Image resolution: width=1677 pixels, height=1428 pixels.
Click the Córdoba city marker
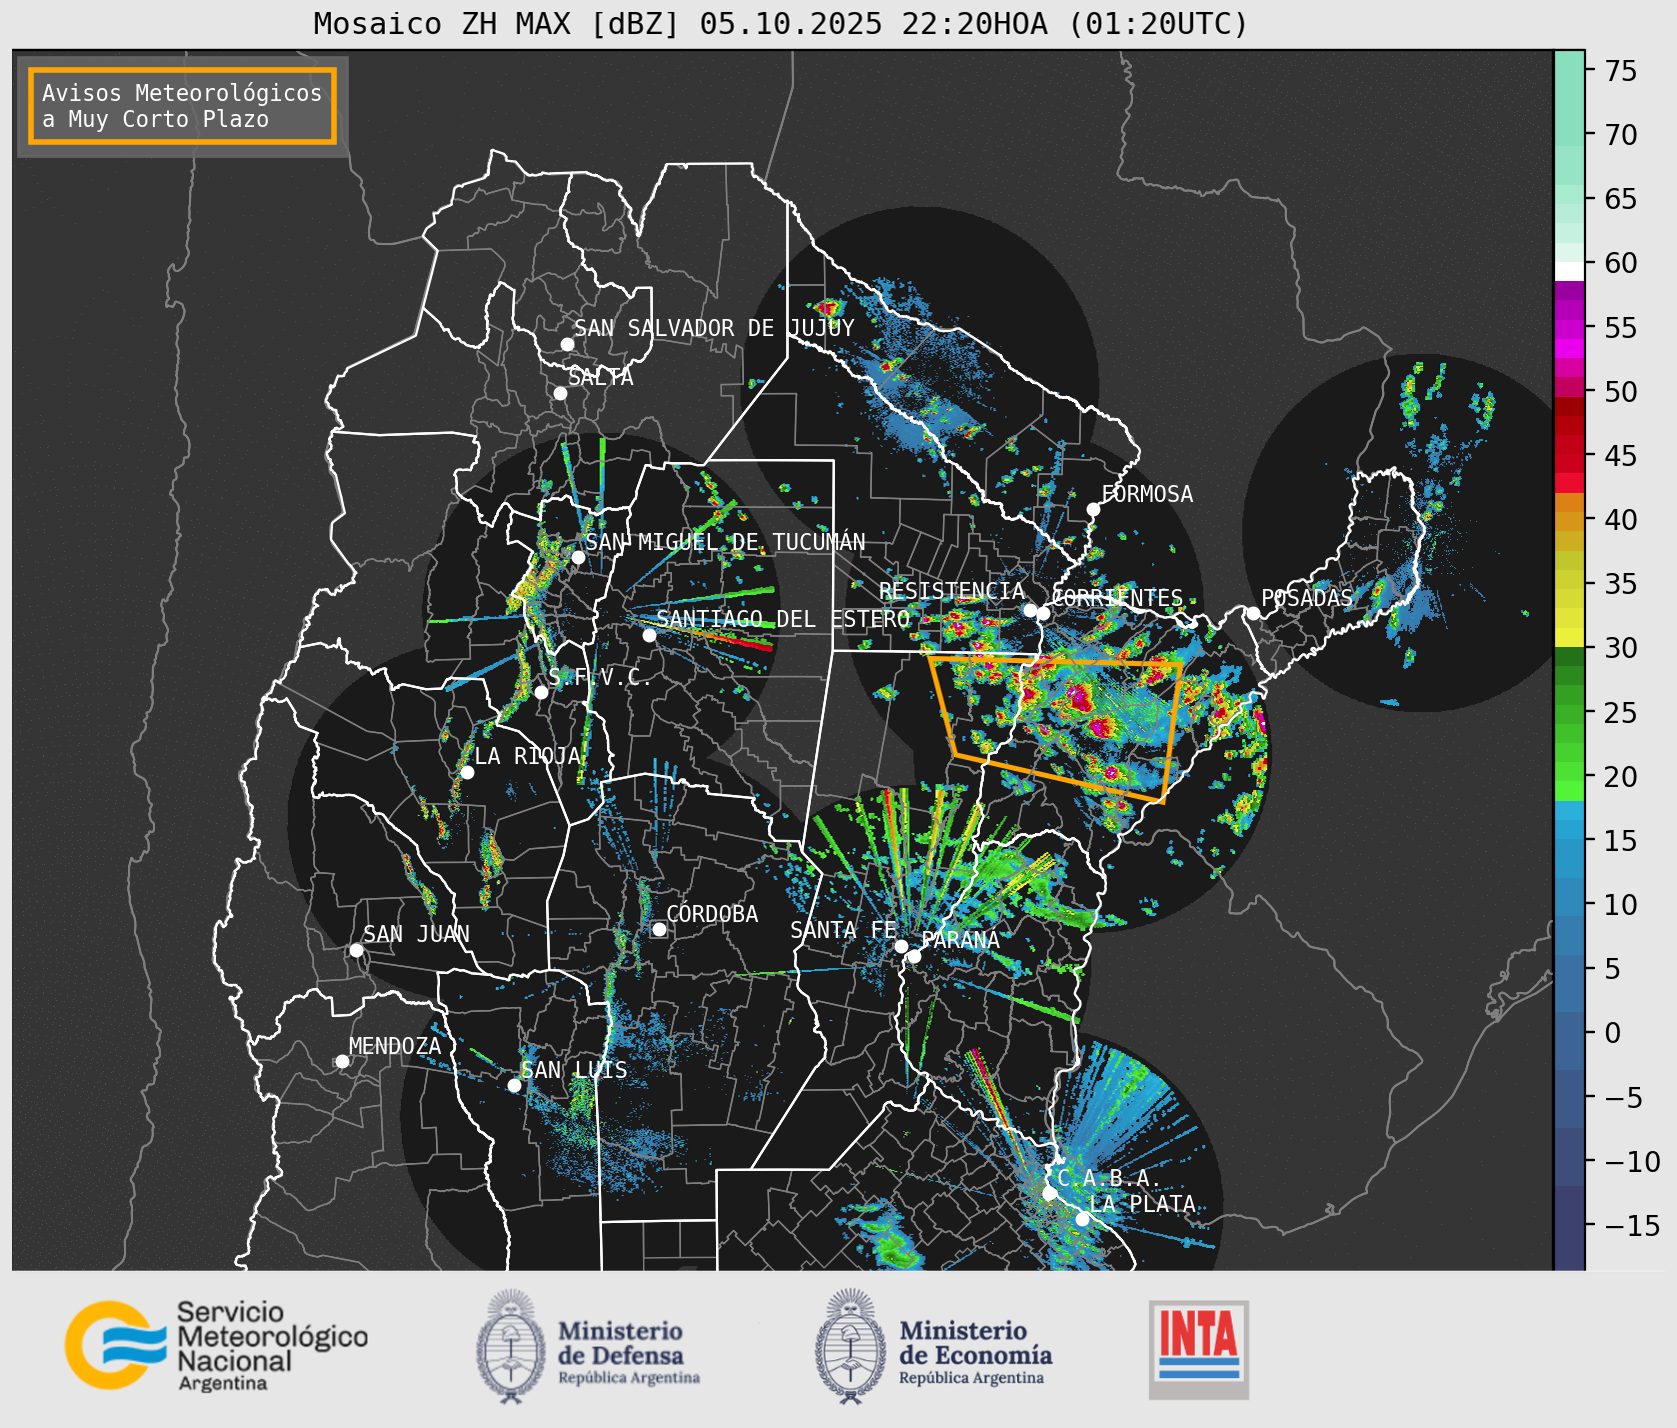[659, 929]
